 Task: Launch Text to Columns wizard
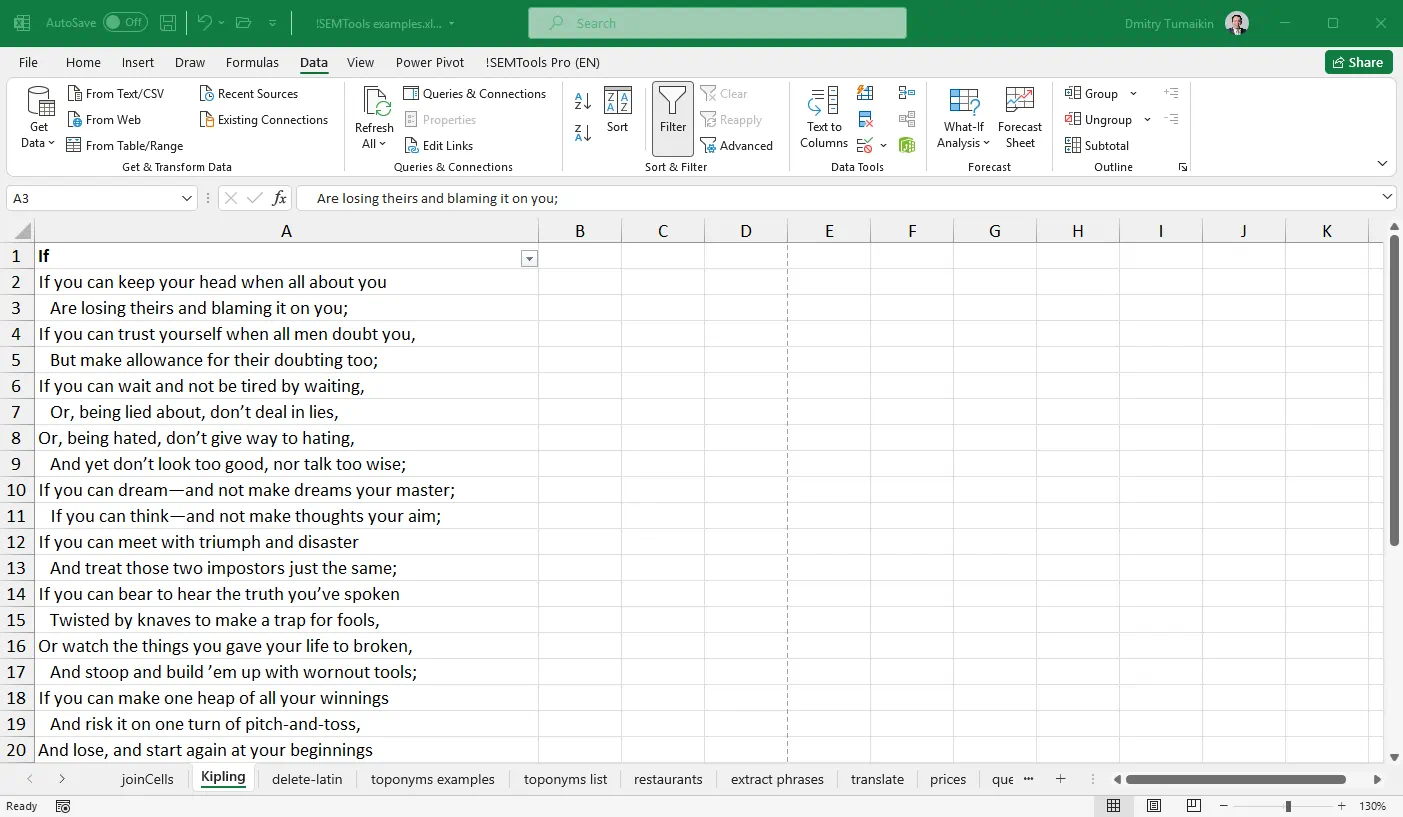(x=823, y=118)
